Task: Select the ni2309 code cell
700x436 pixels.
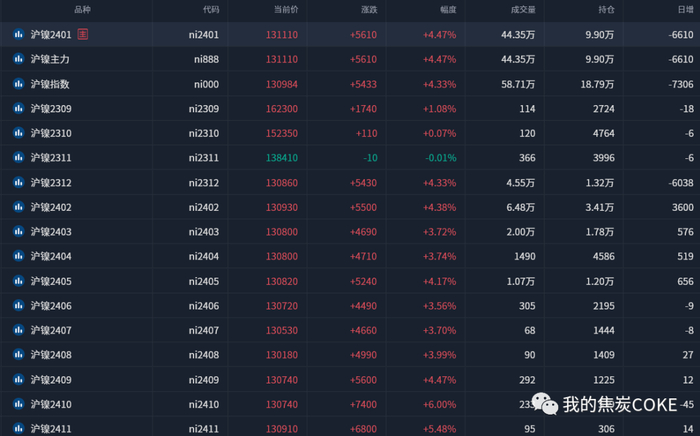Action: (x=204, y=108)
